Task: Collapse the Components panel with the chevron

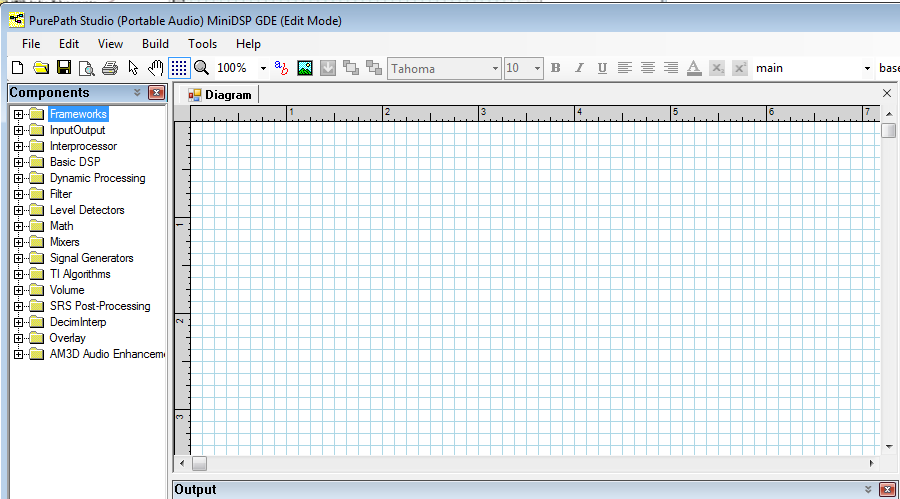Action: pos(137,92)
